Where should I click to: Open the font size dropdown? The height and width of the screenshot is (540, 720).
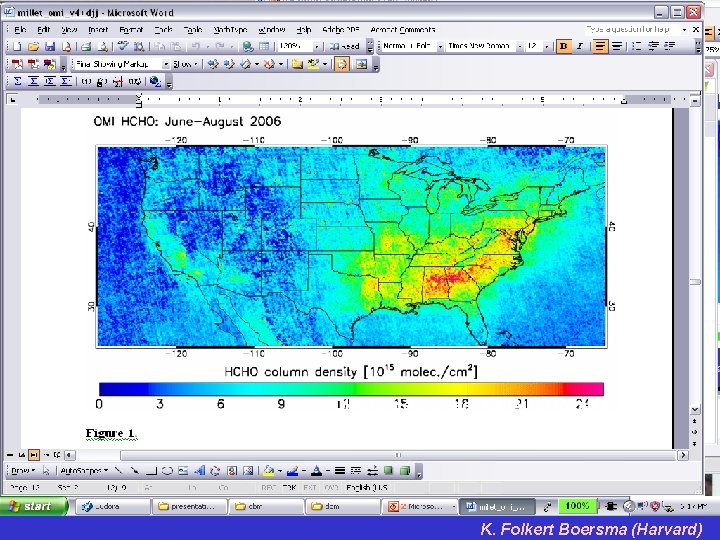coord(546,46)
